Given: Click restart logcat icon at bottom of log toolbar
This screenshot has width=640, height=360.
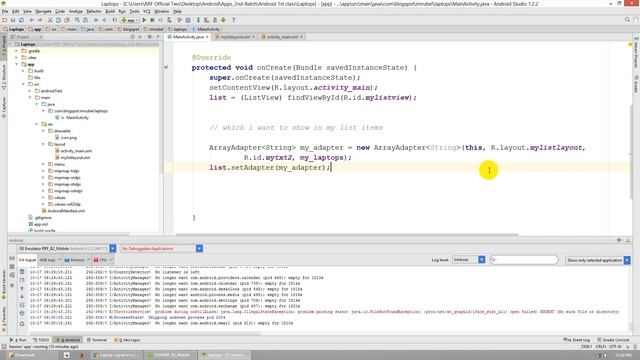Looking at the screenshot, I should click(x=22, y=324).
